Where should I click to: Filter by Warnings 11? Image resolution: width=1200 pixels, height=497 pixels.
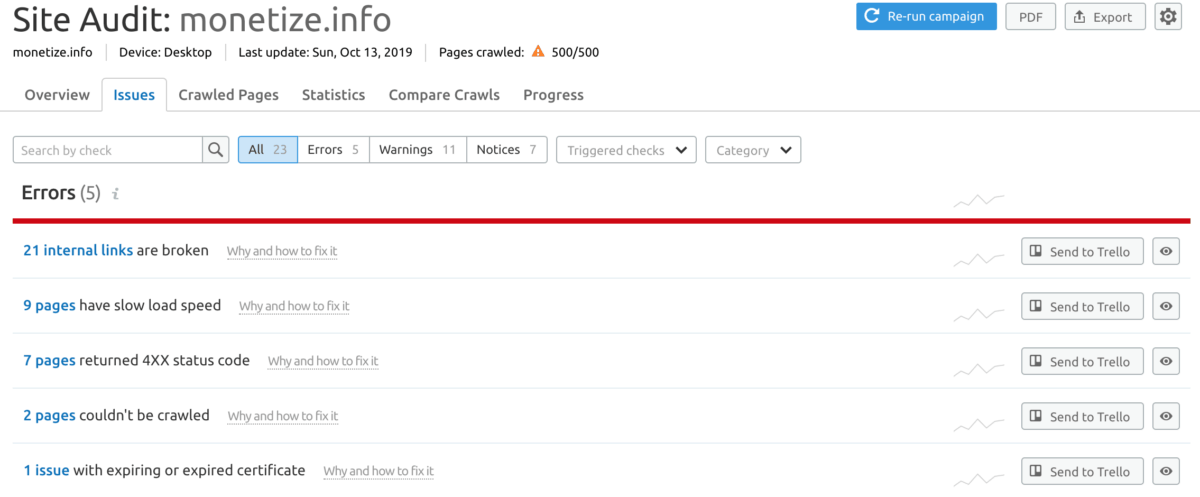(417, 150)
